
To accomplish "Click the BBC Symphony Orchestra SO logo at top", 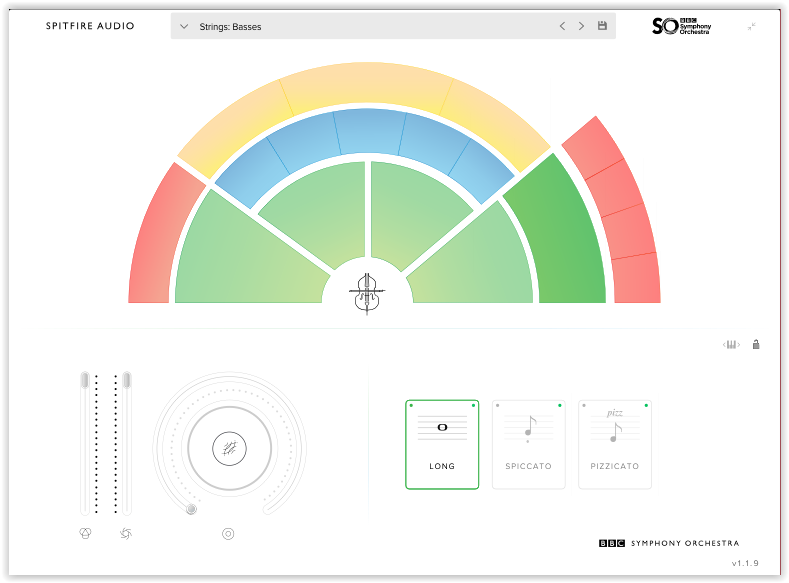I will [681, 26].
